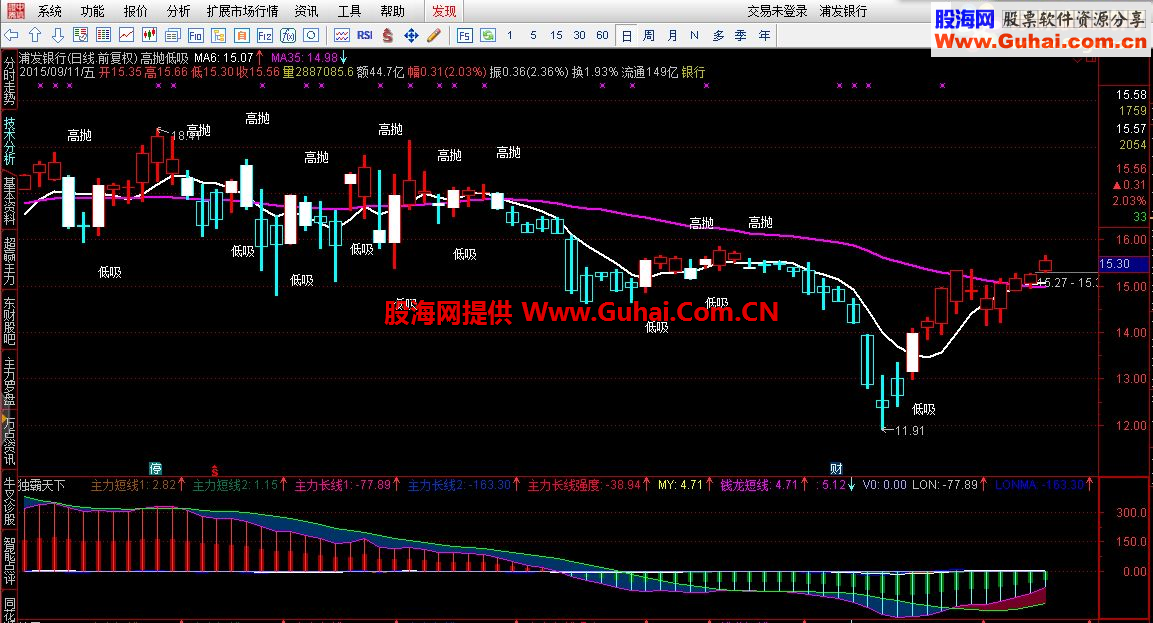Open the checklist report toolbar icon
Image resolution: width=1153 pixels, height=623 pixels.
click(x=80, y=35)
